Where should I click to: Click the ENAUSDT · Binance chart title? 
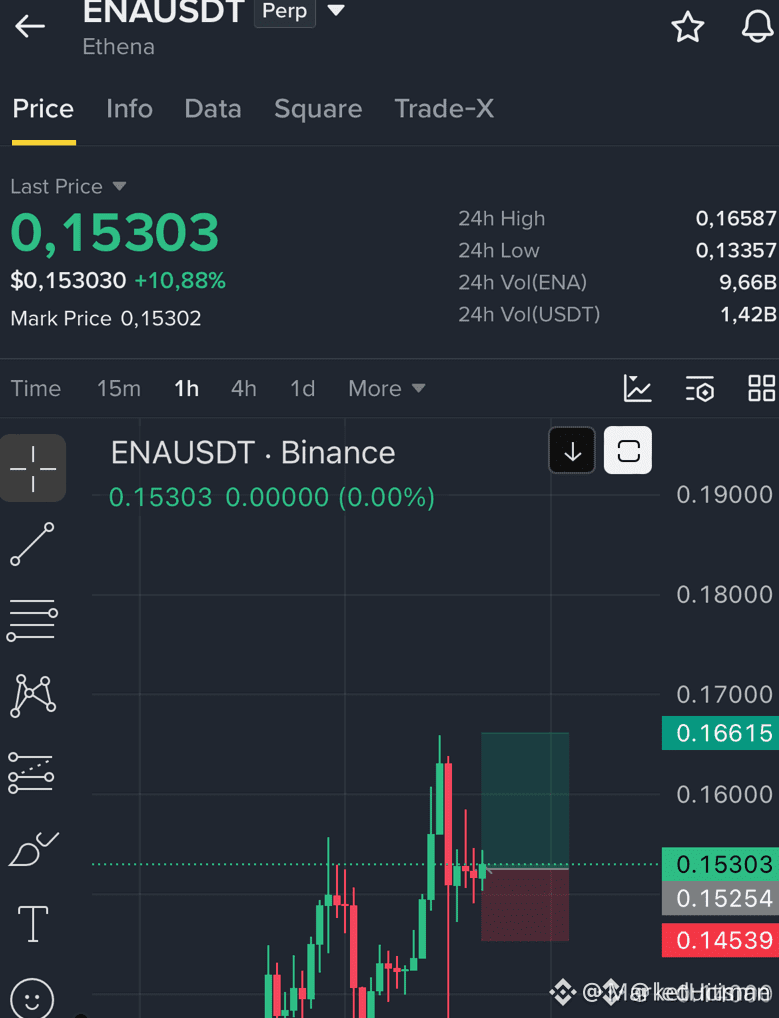(x=253, y=453)
